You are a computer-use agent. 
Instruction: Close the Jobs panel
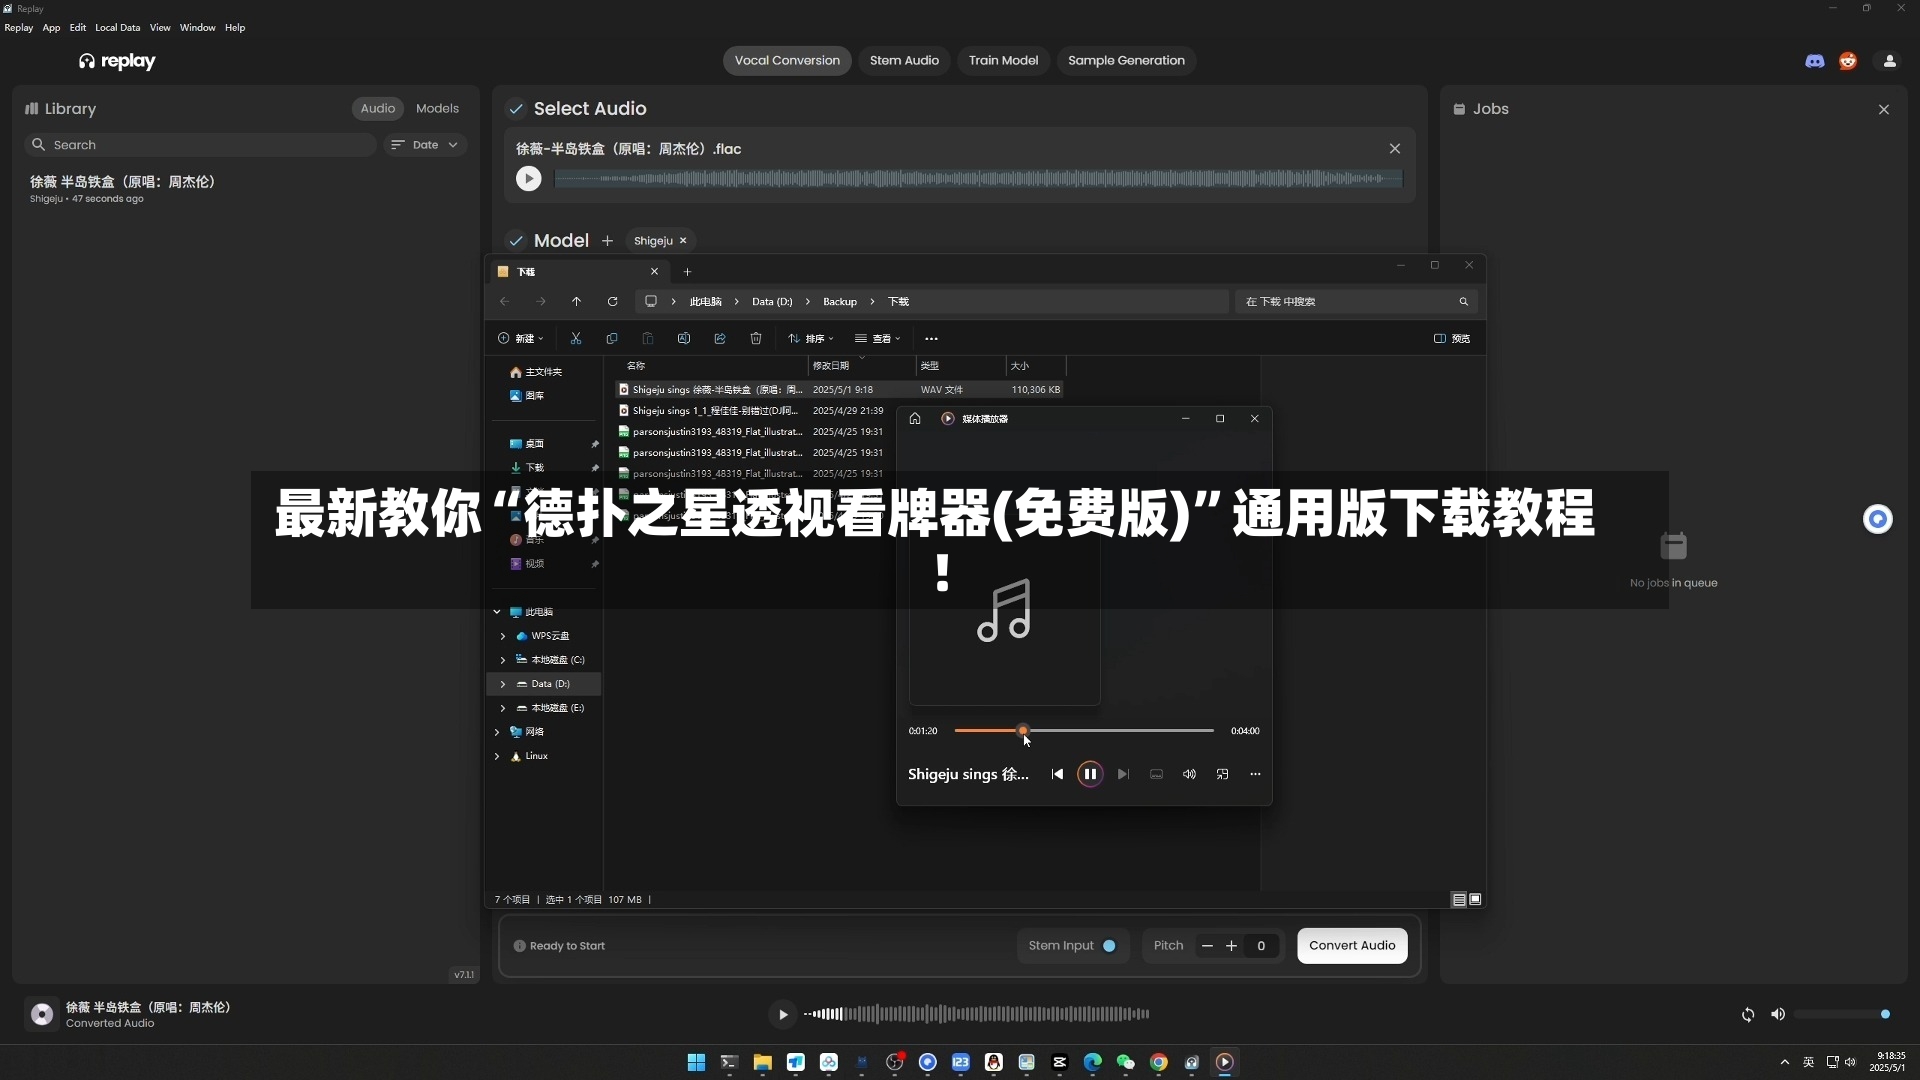(1884, 109)
